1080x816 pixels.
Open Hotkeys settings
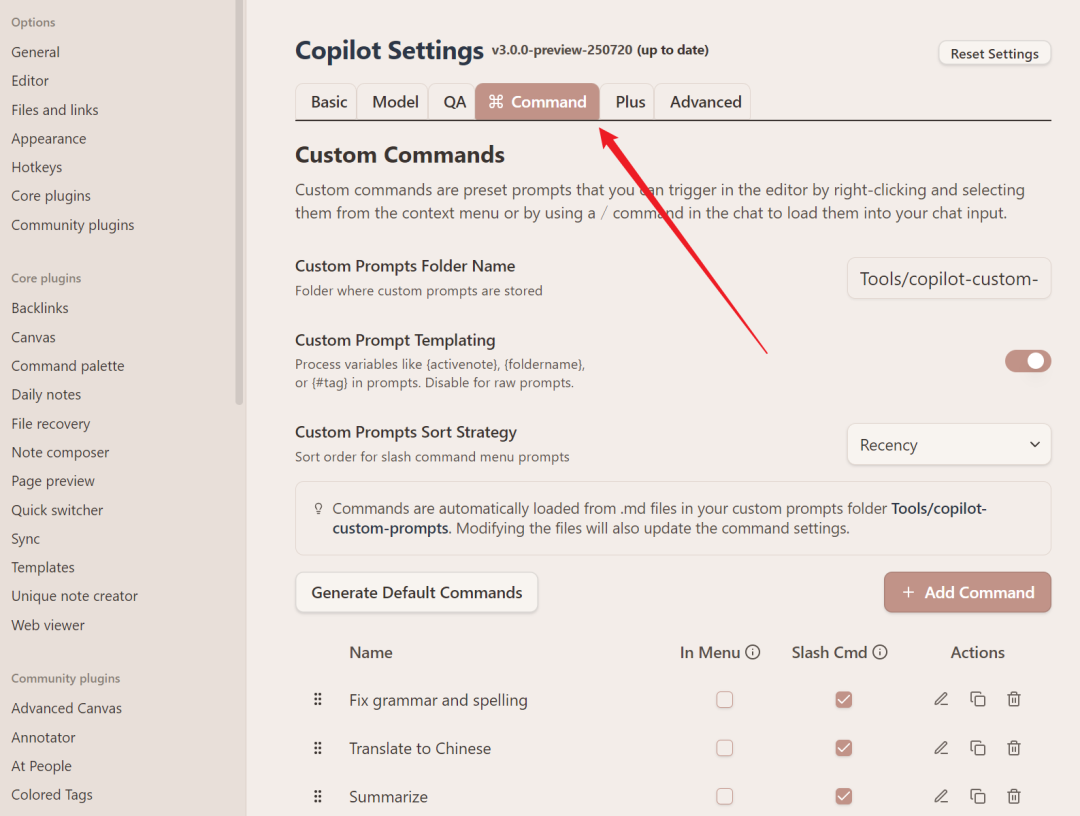click(37, 167)
